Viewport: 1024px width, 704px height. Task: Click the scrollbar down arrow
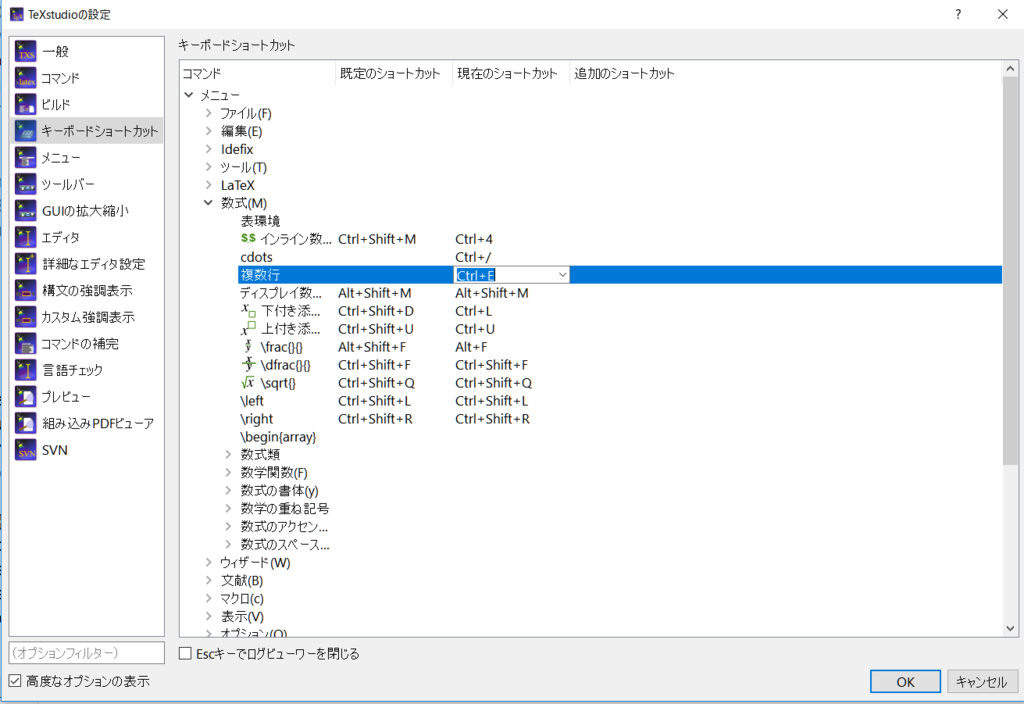1010,628
